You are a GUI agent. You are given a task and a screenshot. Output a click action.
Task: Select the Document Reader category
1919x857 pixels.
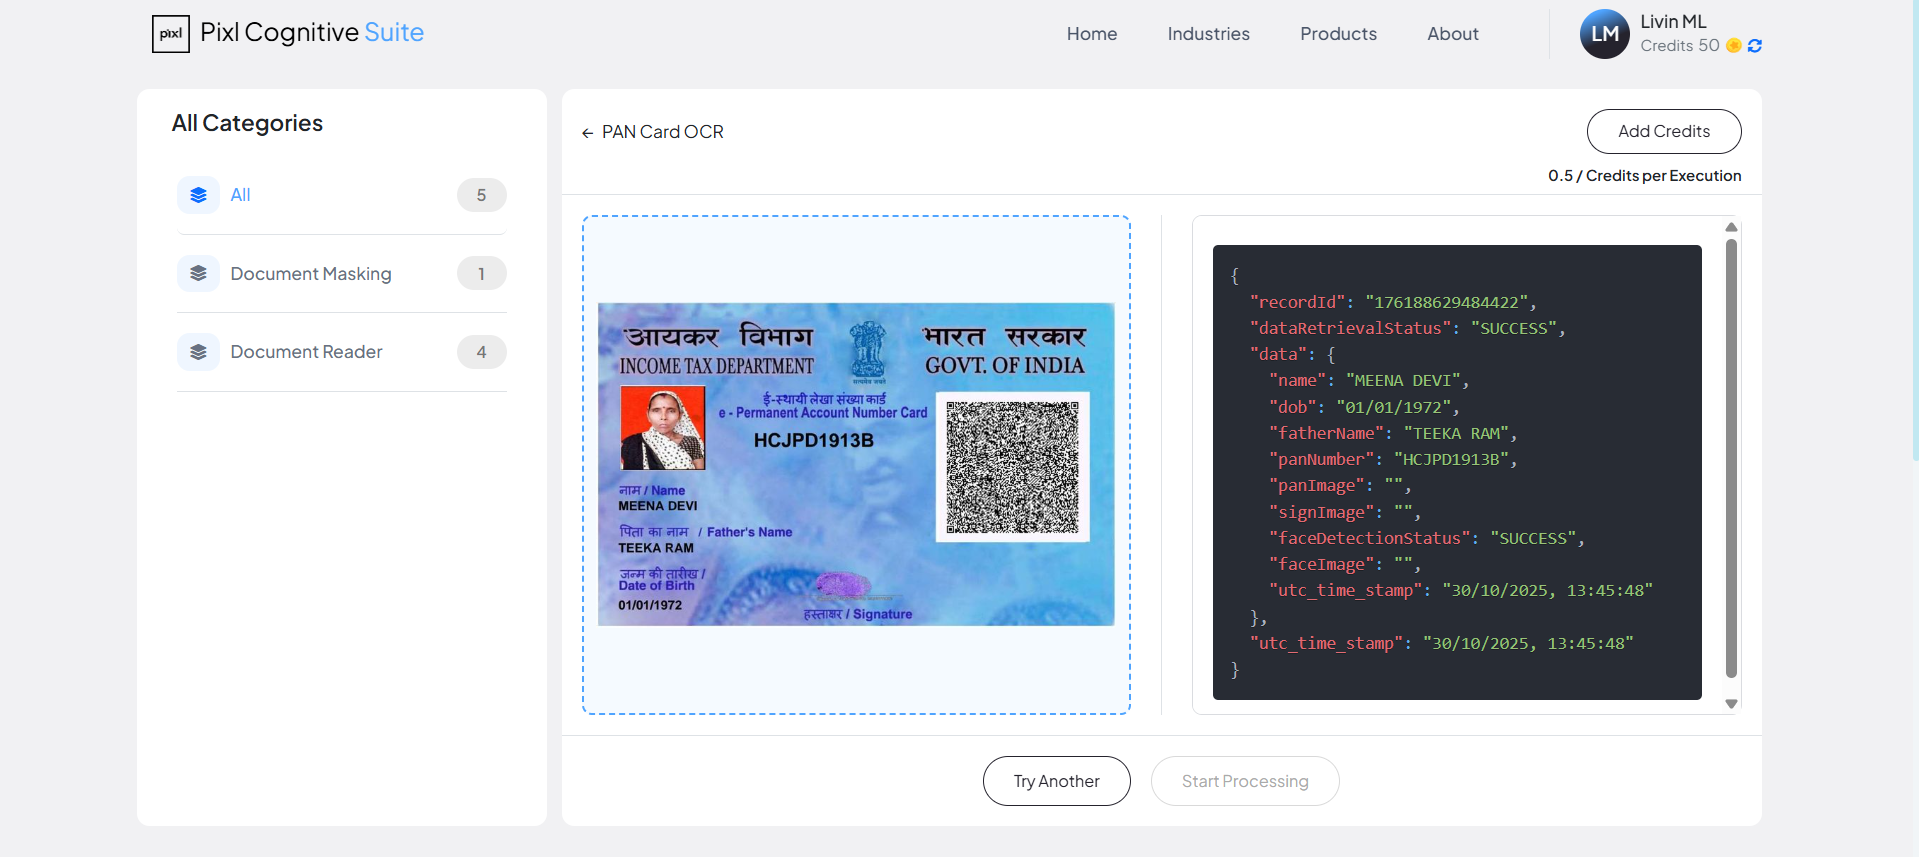click(342, 352)
